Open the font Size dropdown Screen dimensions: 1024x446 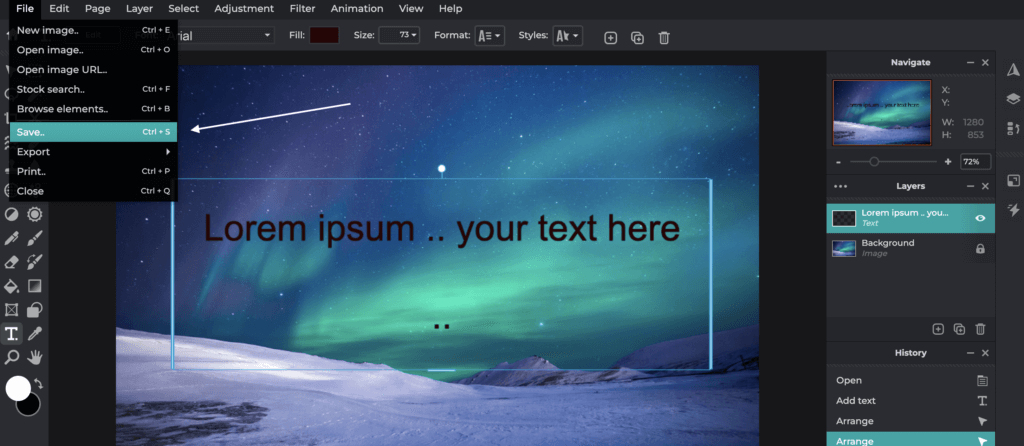click(x=400, y=35)
